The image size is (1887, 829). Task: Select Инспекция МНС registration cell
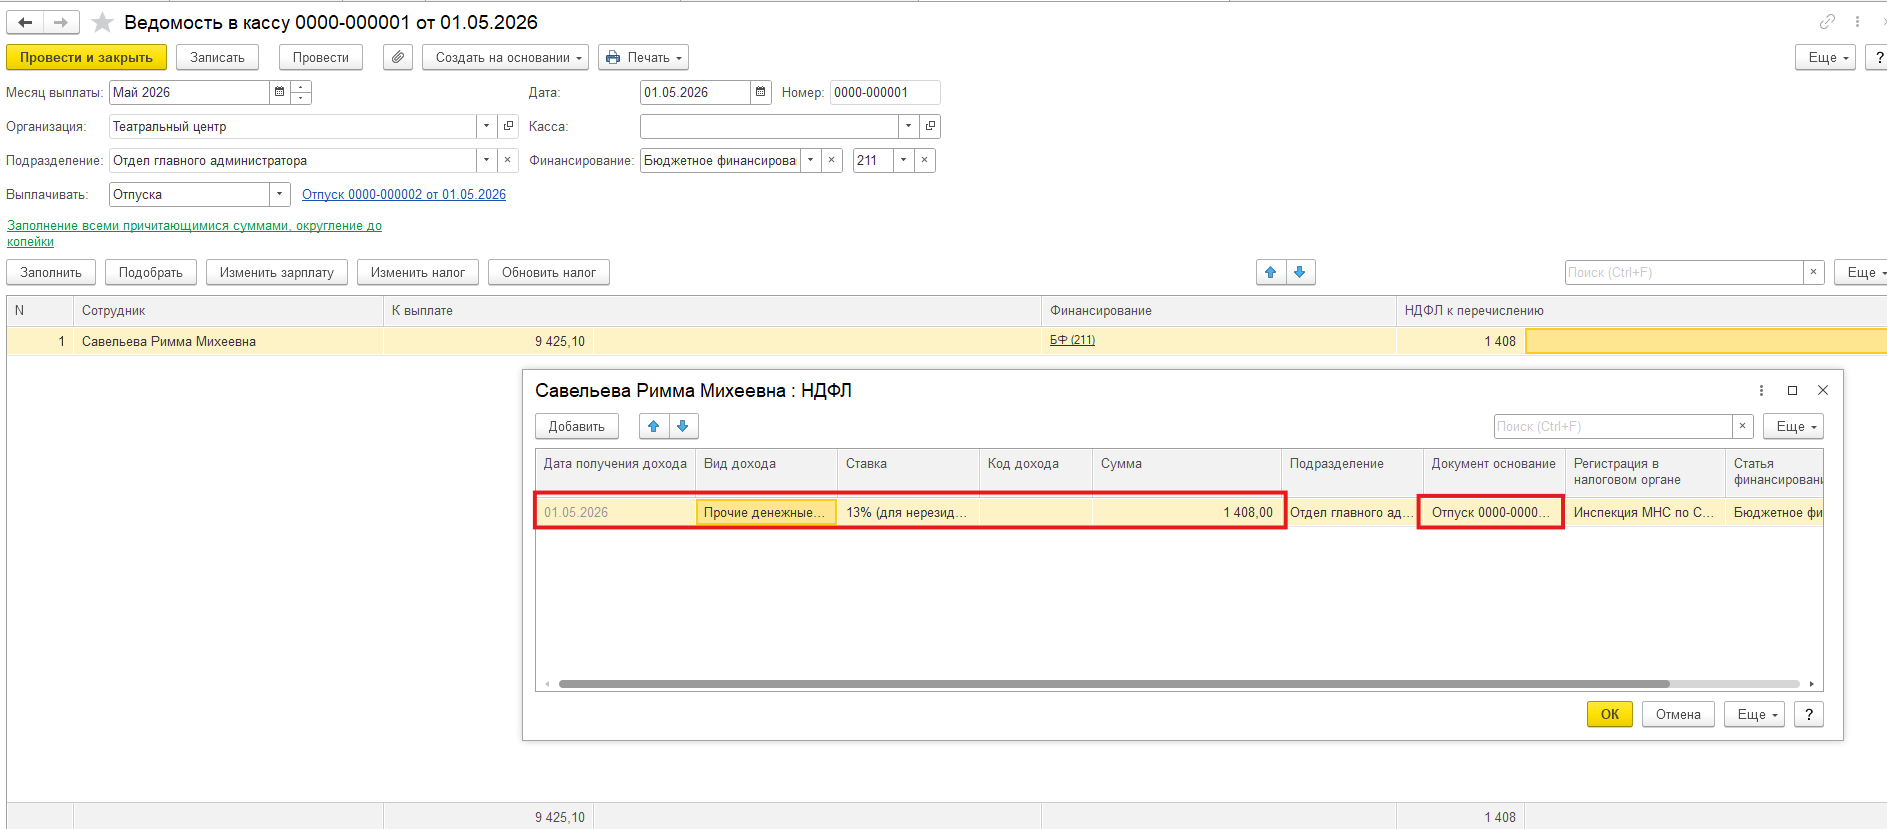(x=1645, y=512)
